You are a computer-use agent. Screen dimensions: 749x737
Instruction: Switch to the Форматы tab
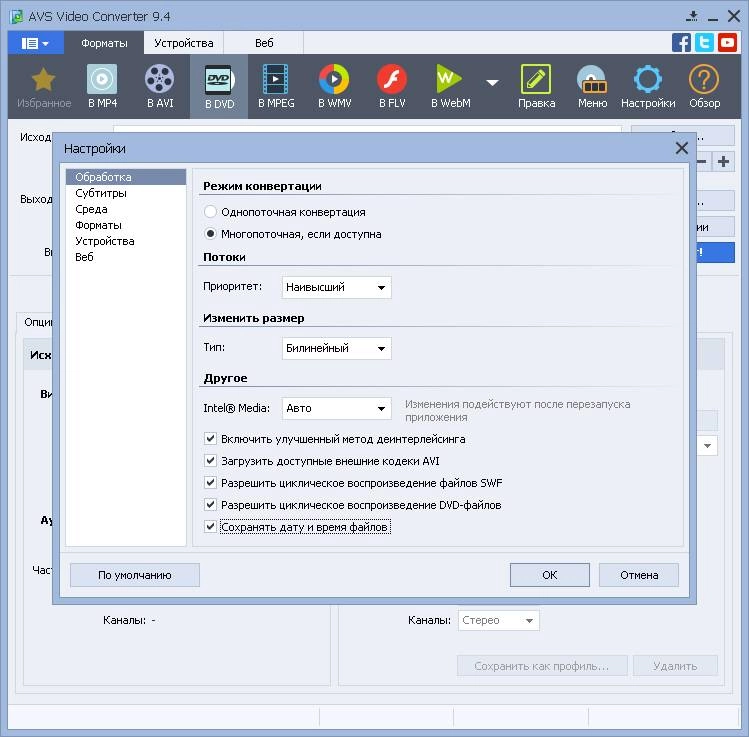coord(104,43)
